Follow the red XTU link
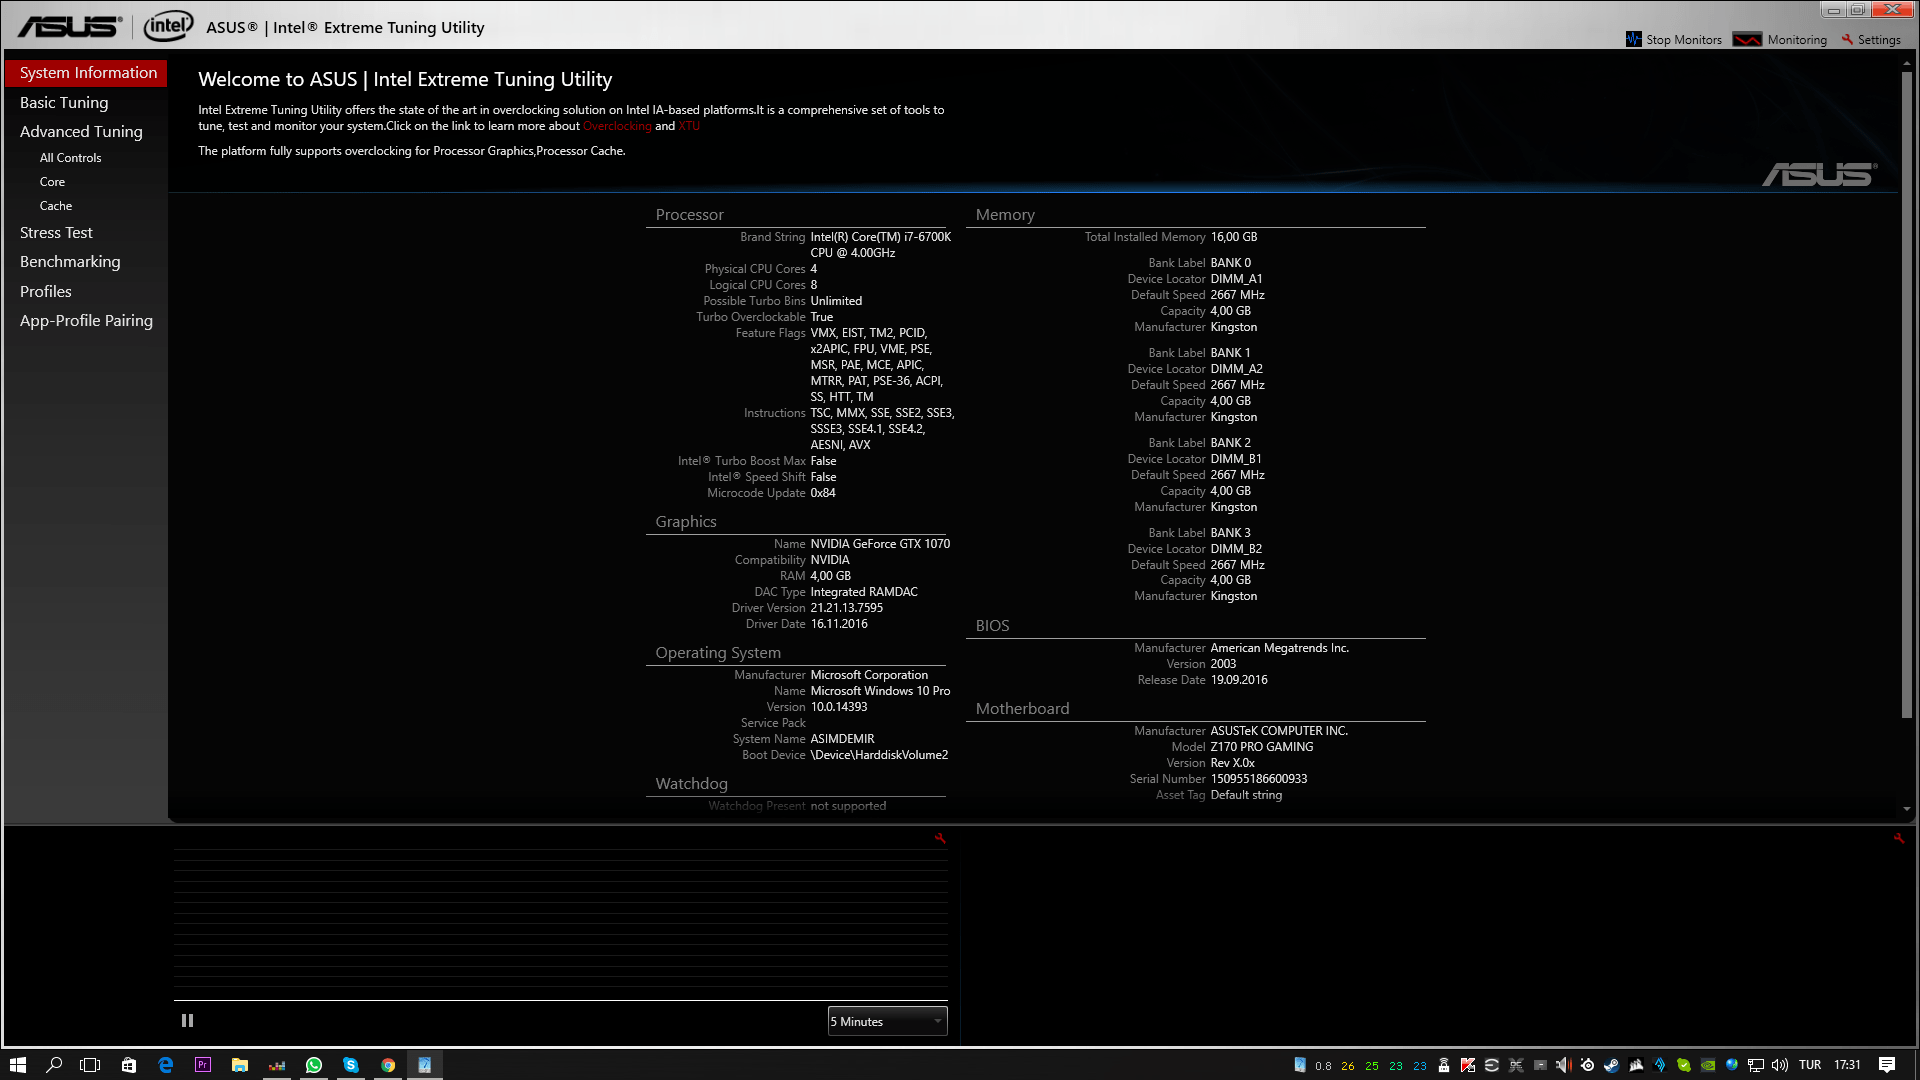The height and width of the screenshot is (1080, 1920). point(689,126)
